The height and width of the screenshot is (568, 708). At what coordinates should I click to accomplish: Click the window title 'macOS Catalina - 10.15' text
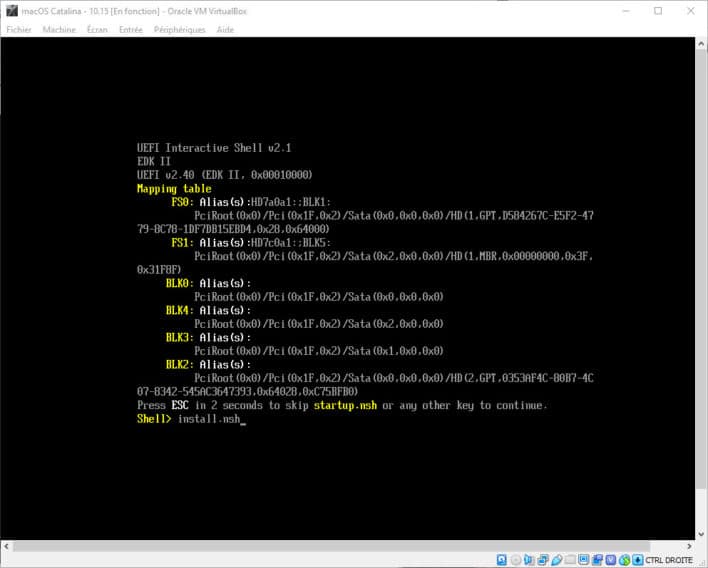click(63, 11)
